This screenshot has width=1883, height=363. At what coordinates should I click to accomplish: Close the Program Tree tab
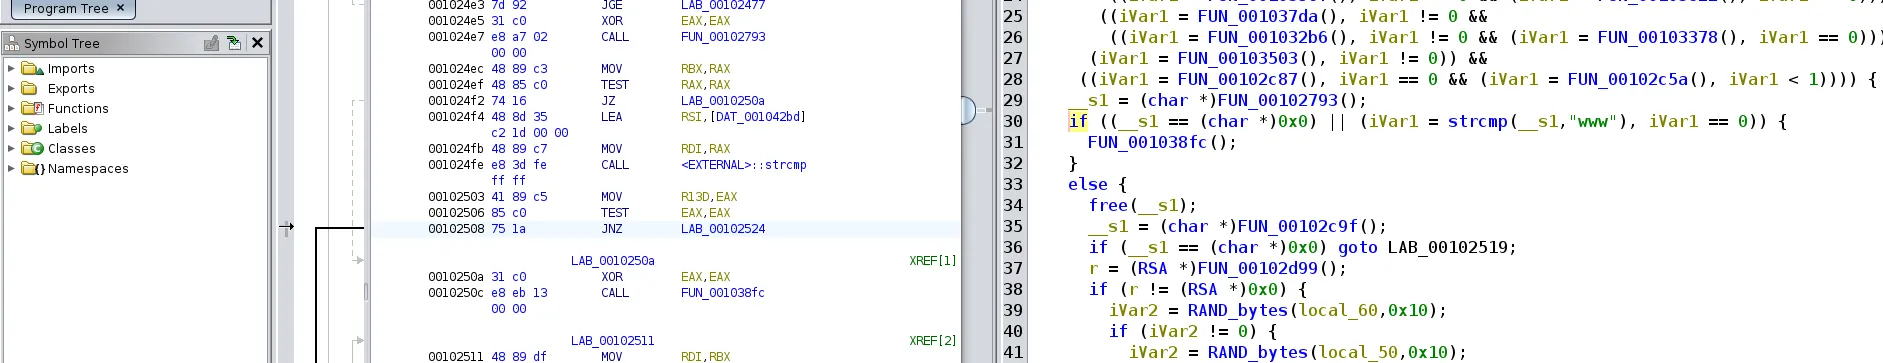tap(121, 8)
